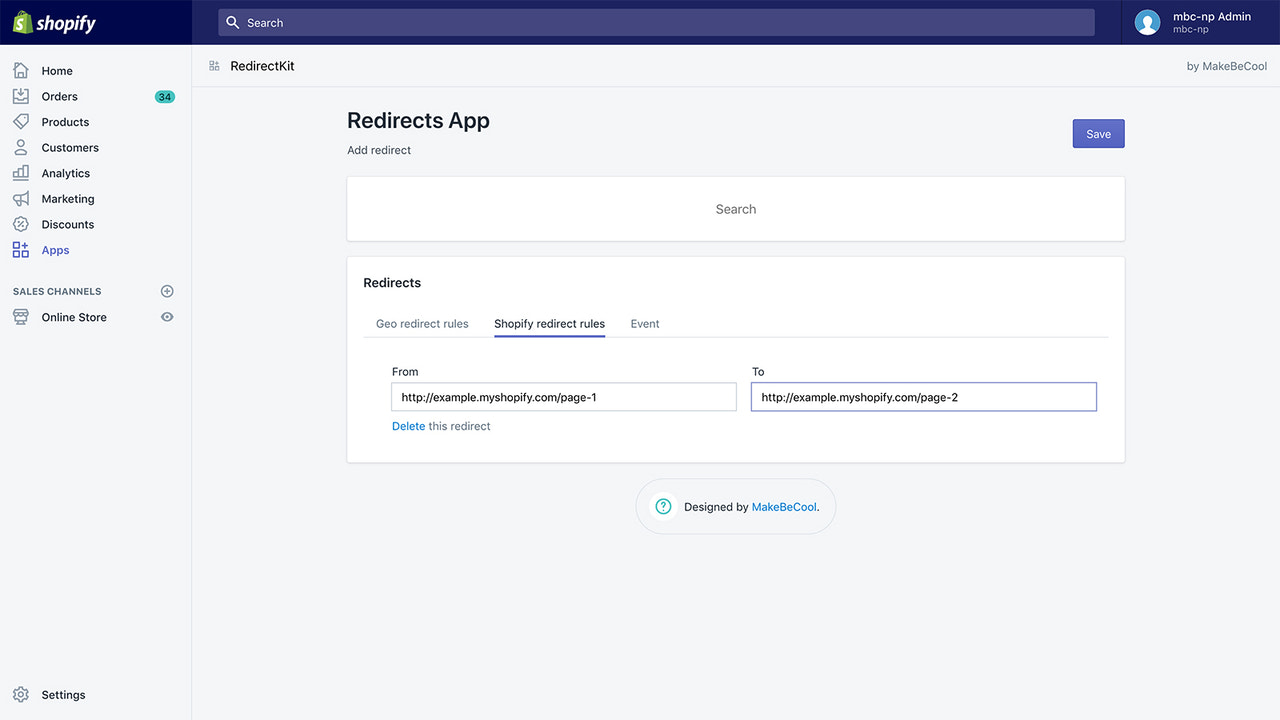The image size is (1280, 720).
Task: Delete this redirect
Action: click(408, 426)
